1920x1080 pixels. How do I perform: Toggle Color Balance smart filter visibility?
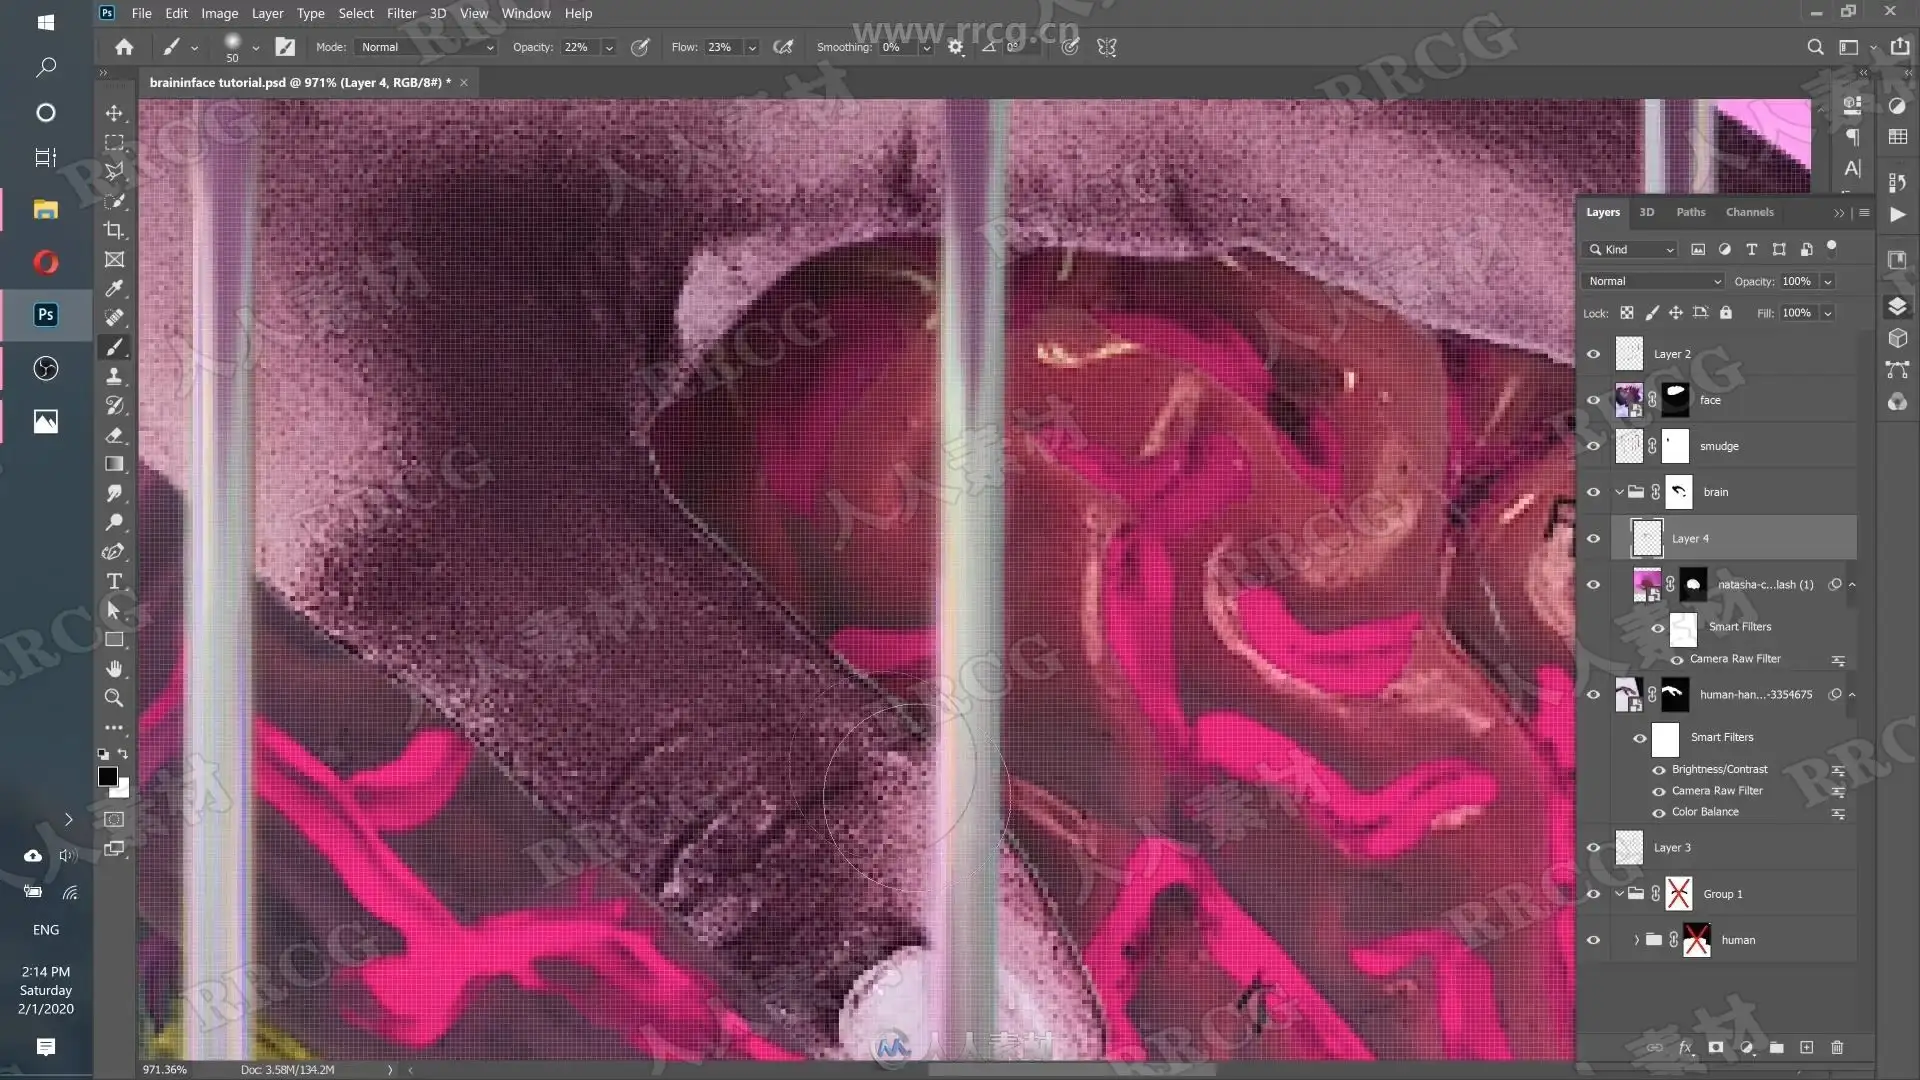1659,812
